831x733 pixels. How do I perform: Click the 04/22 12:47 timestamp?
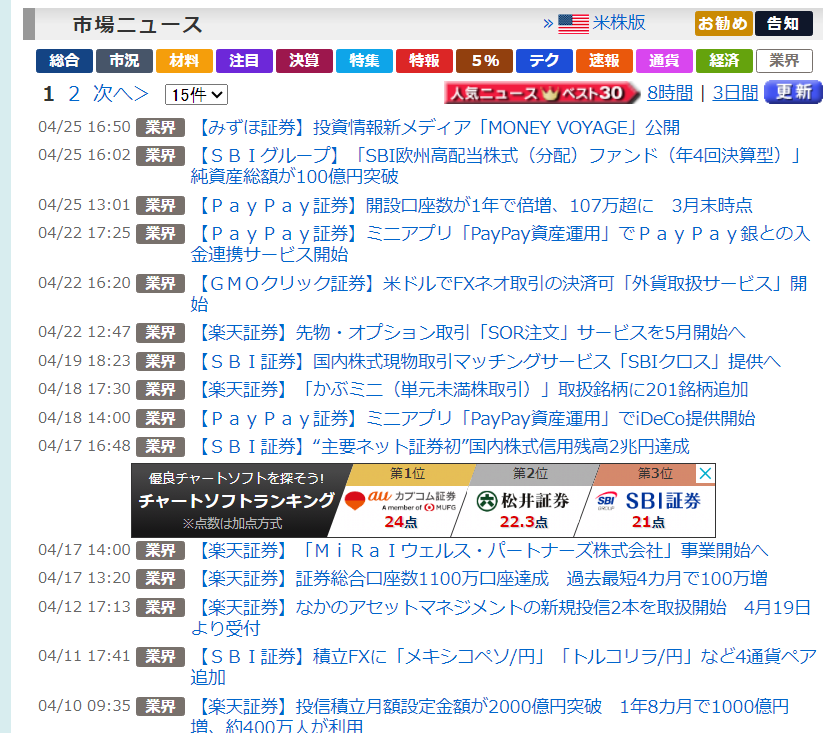coord(84,332)
